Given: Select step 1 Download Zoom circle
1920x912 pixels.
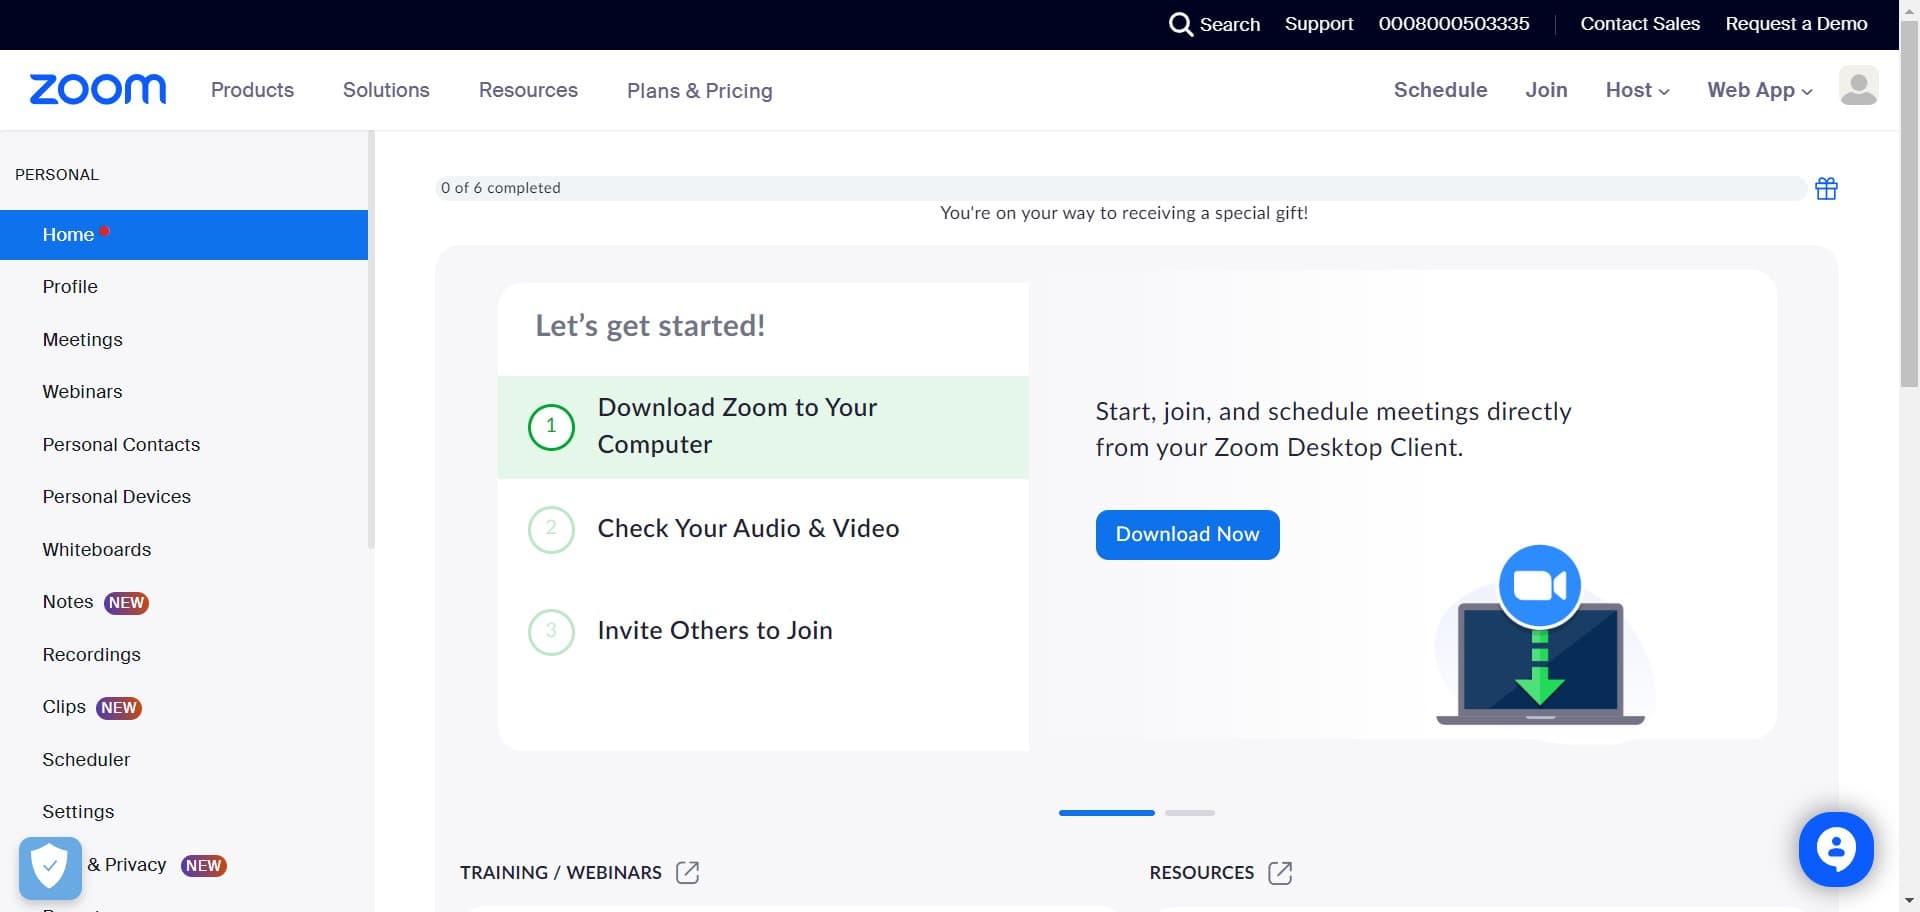Looking at the screenshot, I should tap(551, 427).
